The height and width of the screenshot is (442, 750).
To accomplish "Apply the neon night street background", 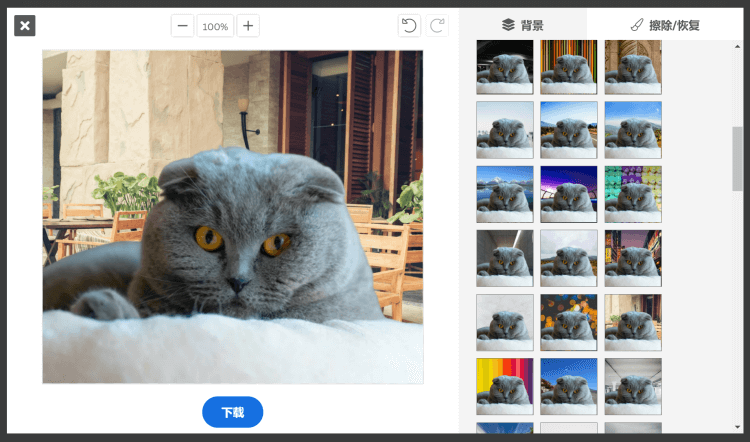I will point(633,258).
